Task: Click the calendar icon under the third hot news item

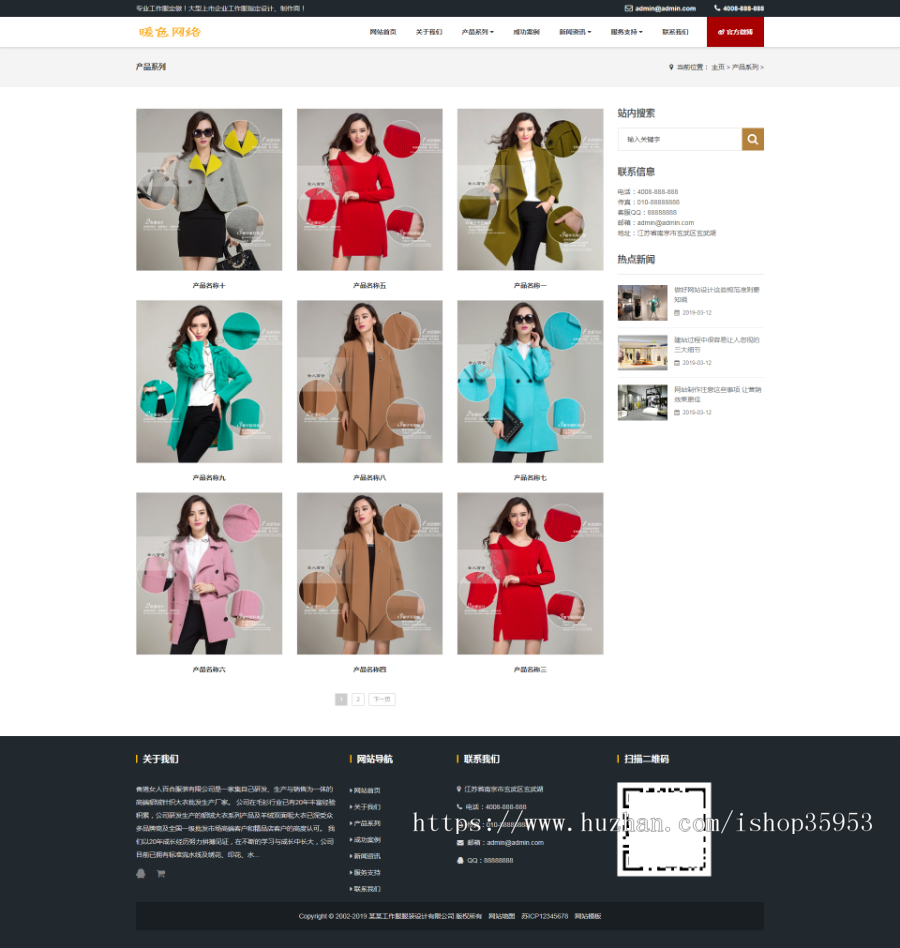Action: [x=677, y=412]
